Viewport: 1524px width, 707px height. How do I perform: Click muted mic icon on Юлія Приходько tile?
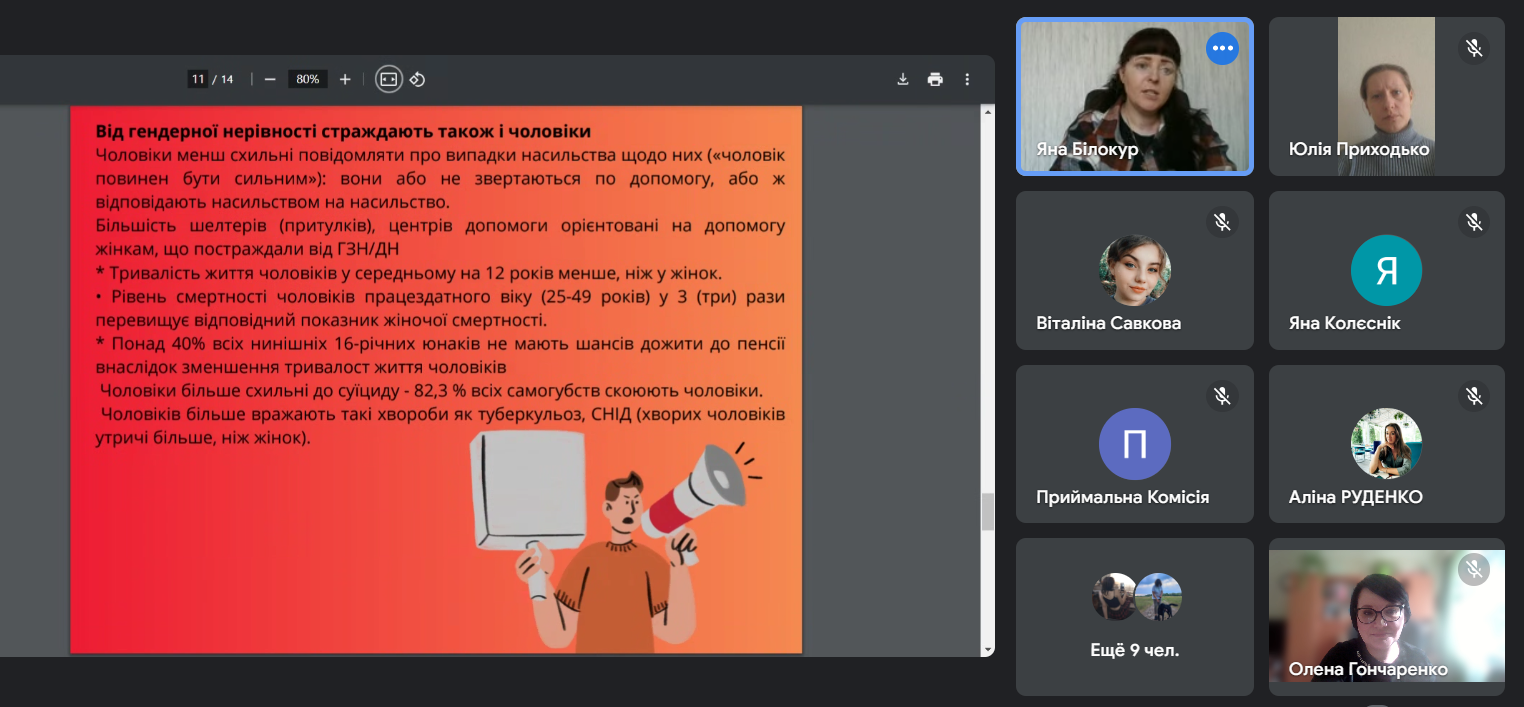1474,48
